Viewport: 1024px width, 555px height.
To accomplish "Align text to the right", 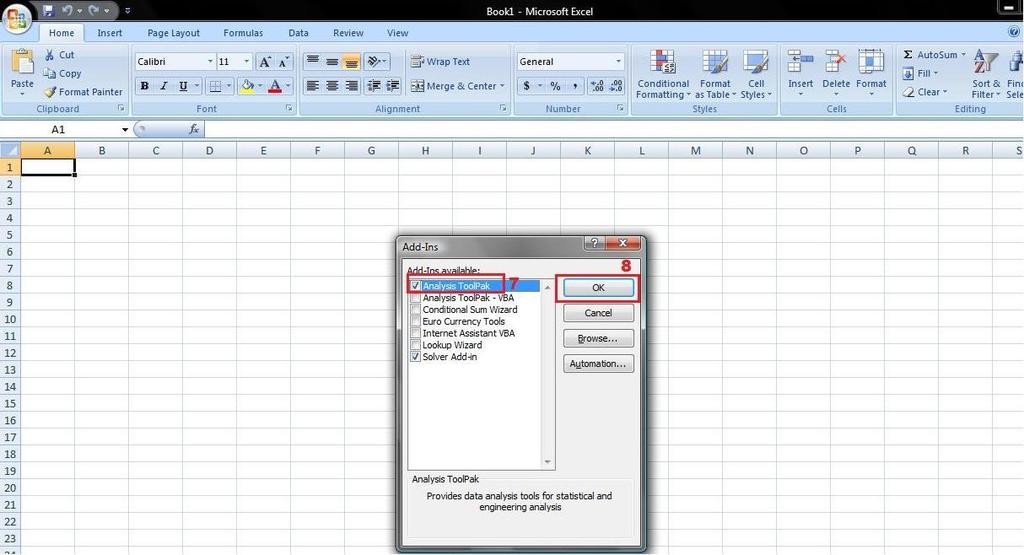I will click(351, 86).
